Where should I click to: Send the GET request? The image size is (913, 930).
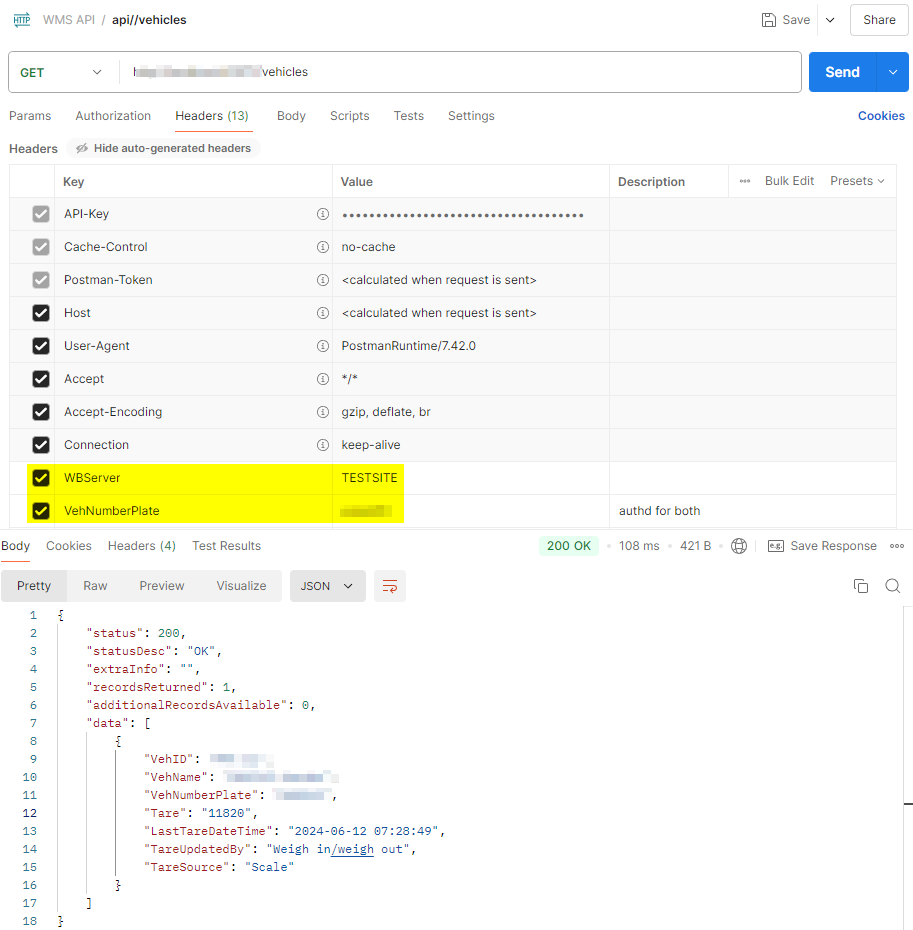tap(842, 72)
